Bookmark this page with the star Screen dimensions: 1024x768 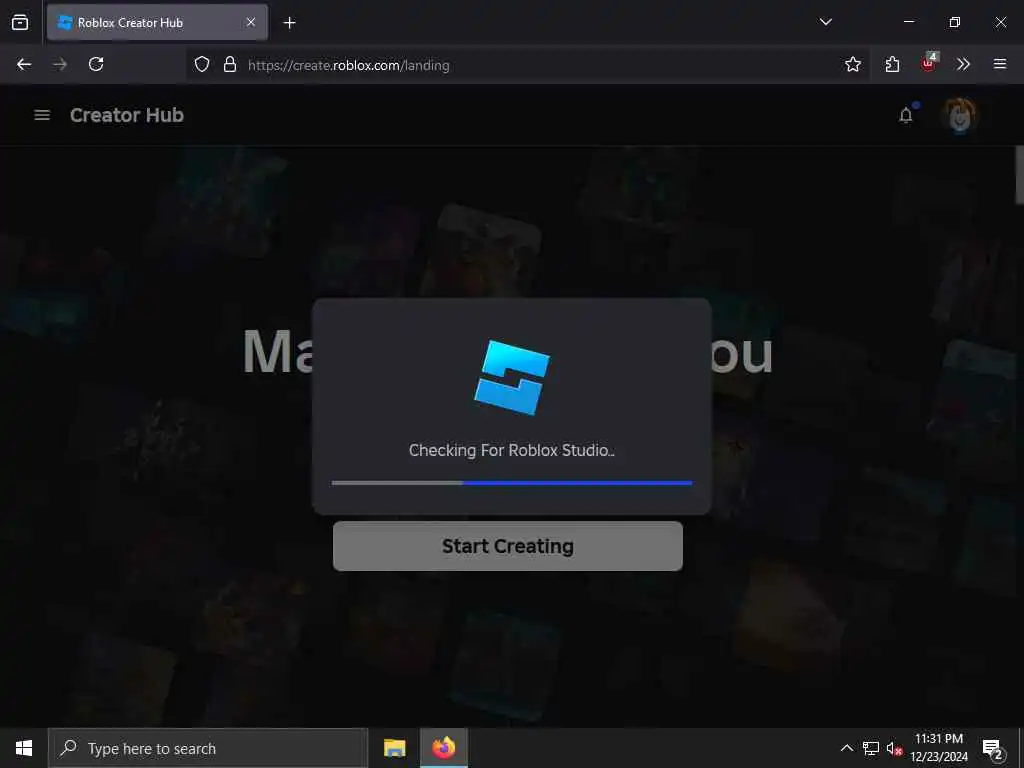(852, 64)
